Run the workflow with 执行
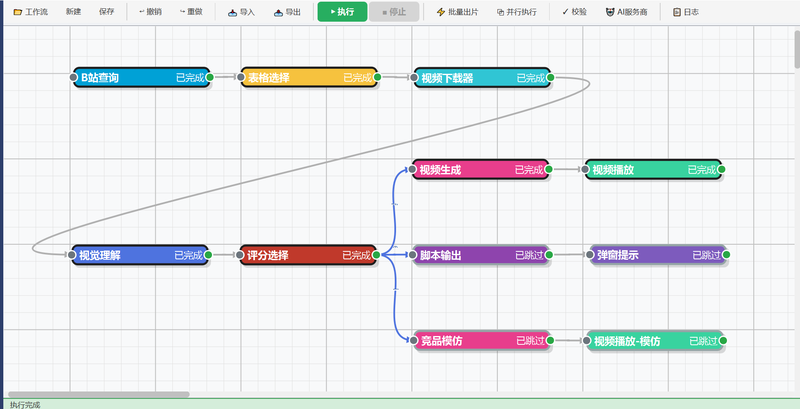Screen dimensions: 800x409 342,12
